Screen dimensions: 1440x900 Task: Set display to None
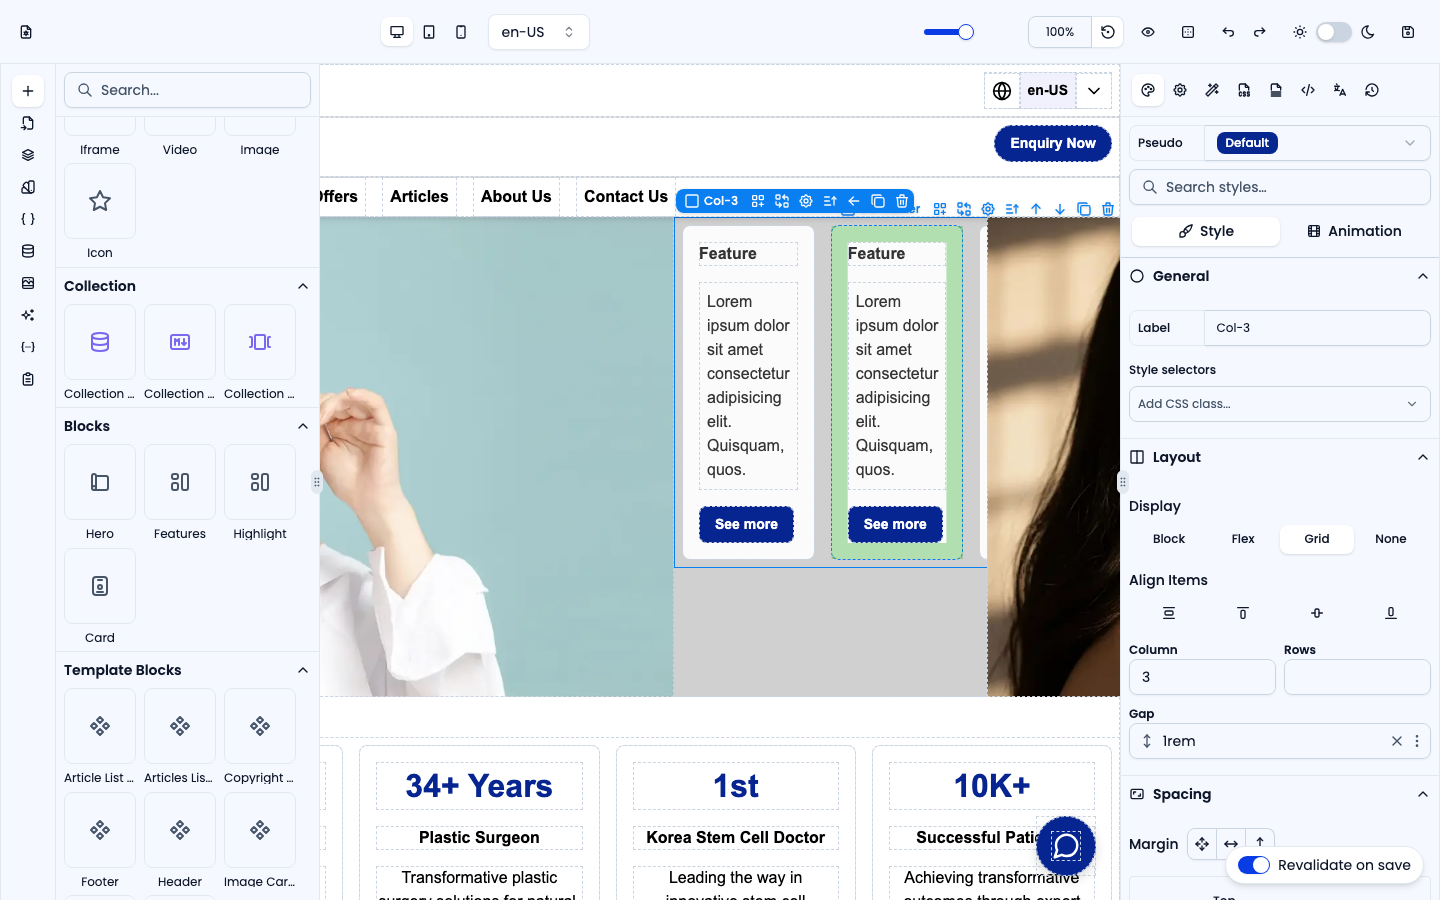point(1391,539)
